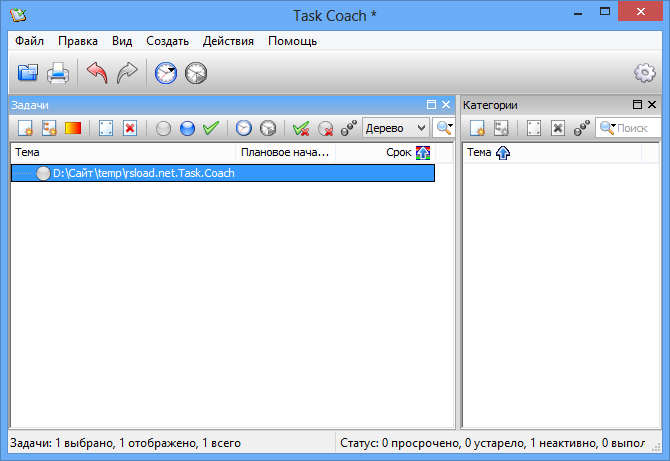Close the Задачи panel

coord(446,105)
